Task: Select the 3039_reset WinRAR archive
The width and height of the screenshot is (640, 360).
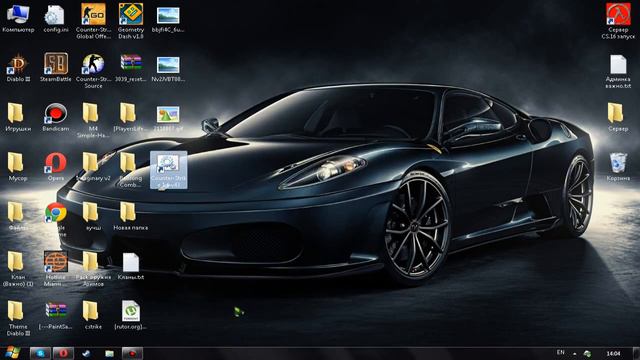Action: pyautogui.click(x=131, y=68)
